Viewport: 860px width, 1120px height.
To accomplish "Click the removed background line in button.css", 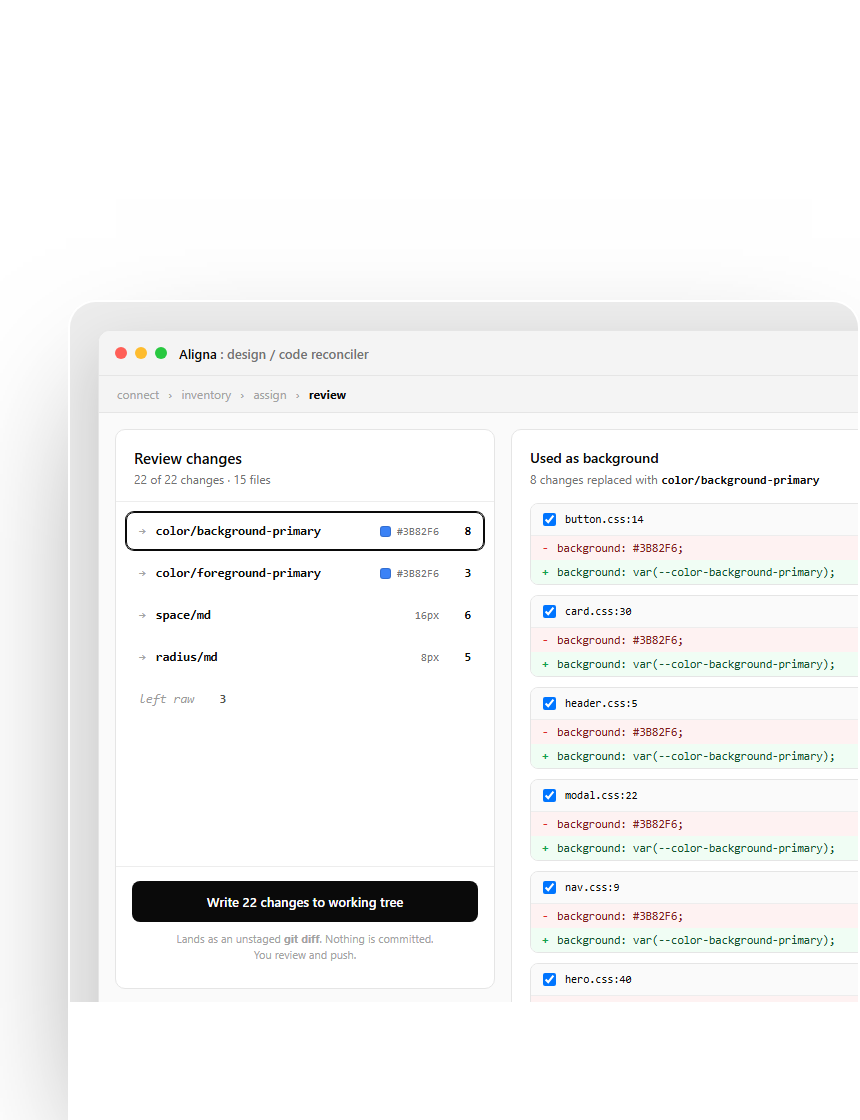I will click(x=694, y=548).
